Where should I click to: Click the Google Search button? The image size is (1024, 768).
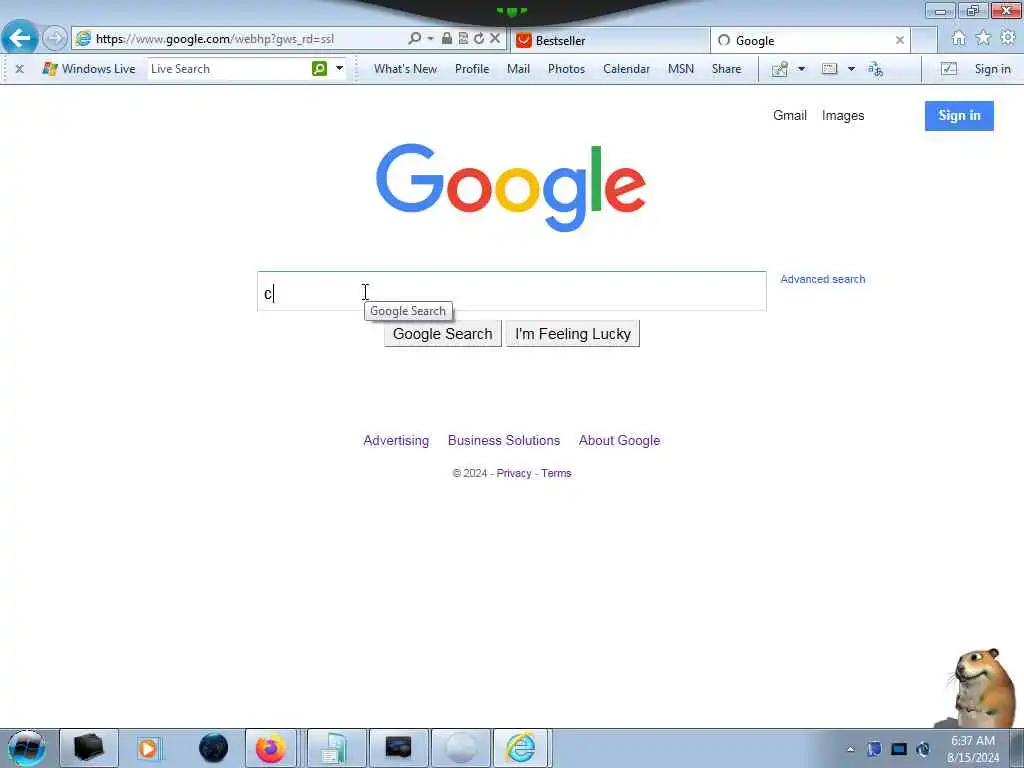[443, 334]
